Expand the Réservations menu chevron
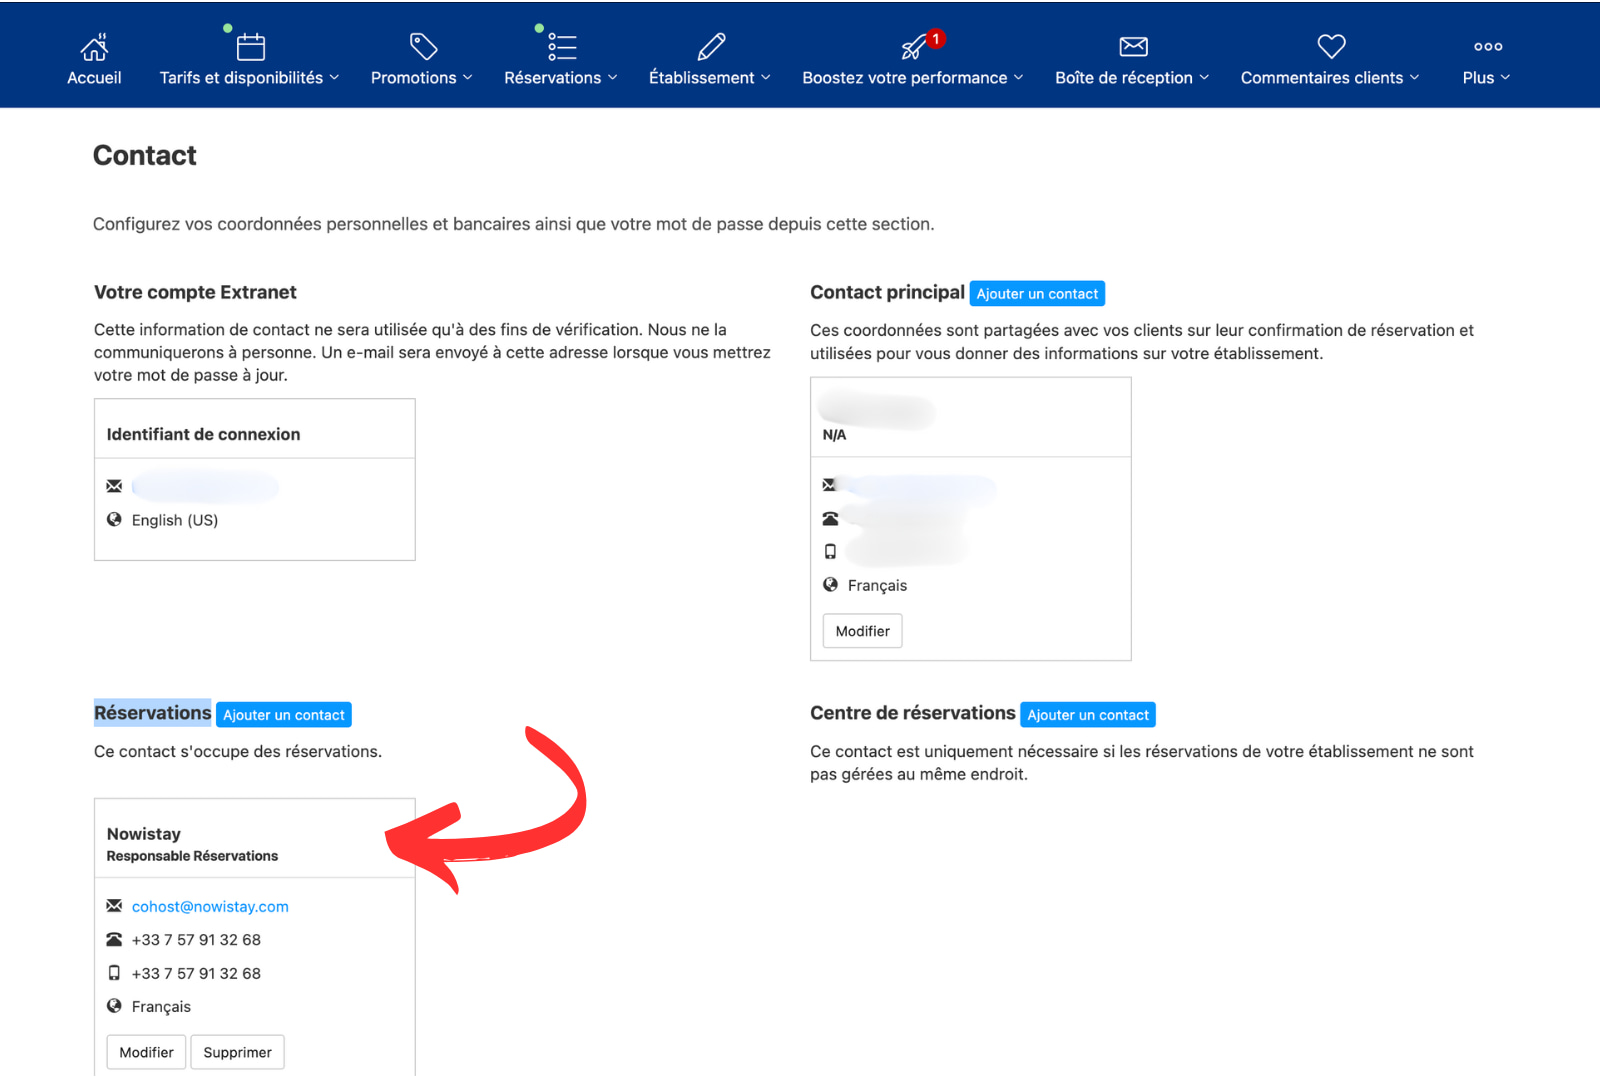The height and width of the screenshot is (1083, 1600). click(612, 78)
